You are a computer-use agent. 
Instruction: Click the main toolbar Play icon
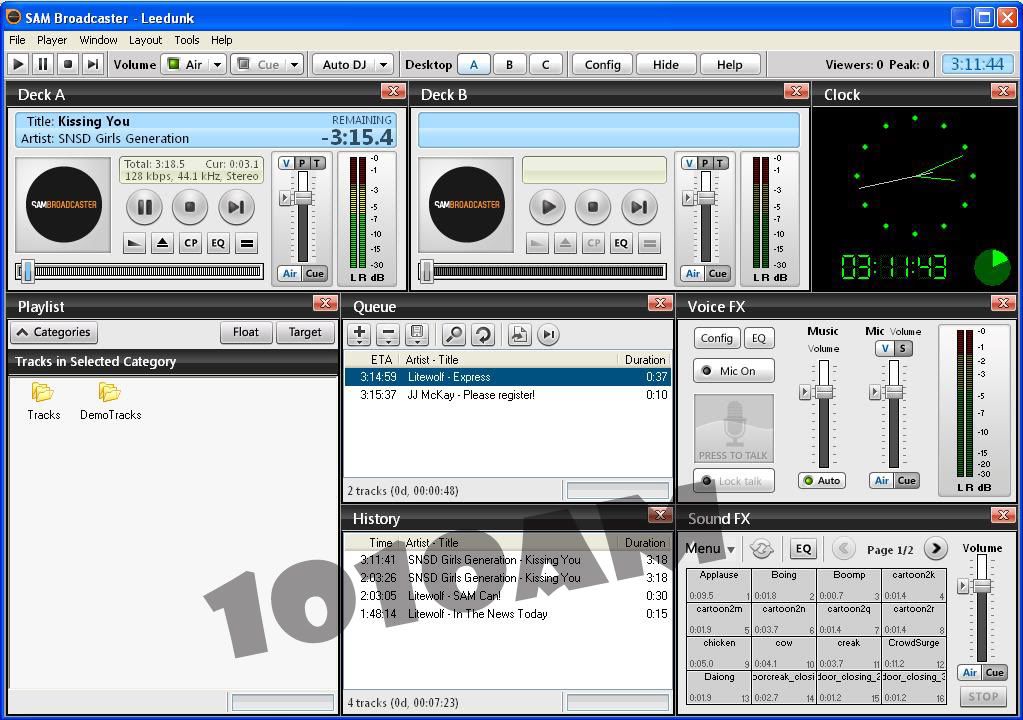[18, 64]
